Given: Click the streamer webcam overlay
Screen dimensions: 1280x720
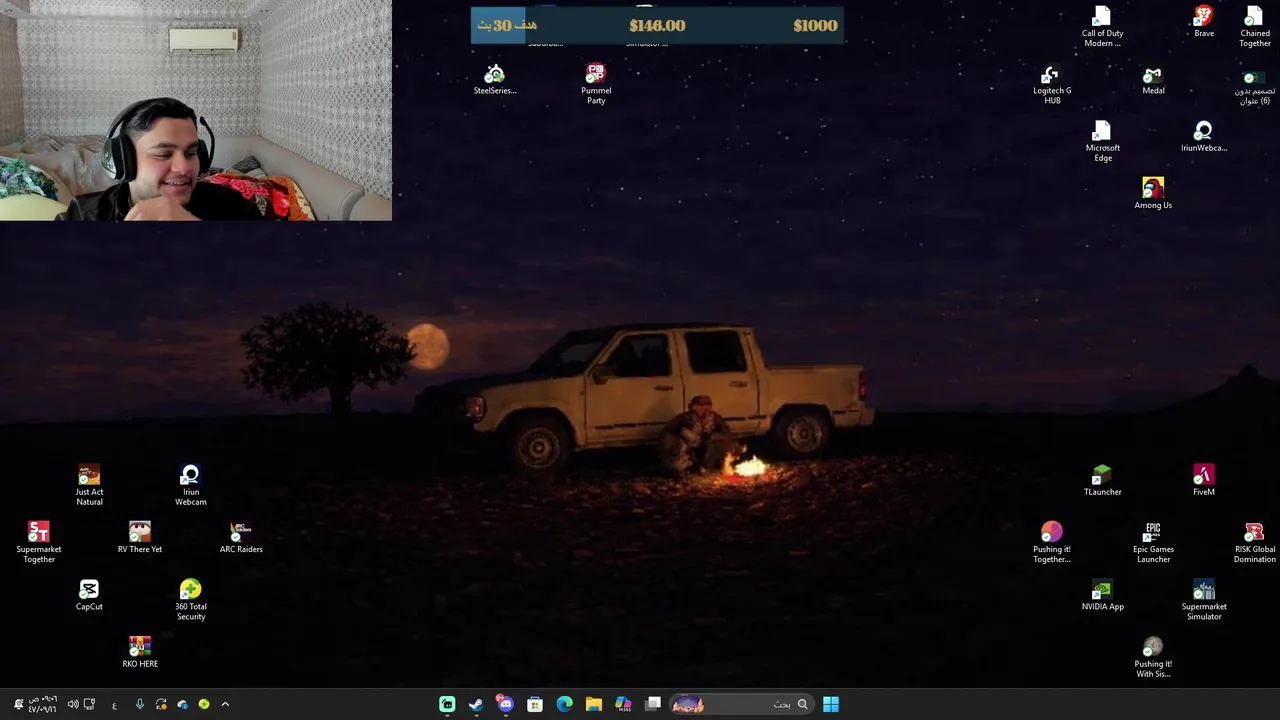Looking at the screenshot, I should [196, 110].
